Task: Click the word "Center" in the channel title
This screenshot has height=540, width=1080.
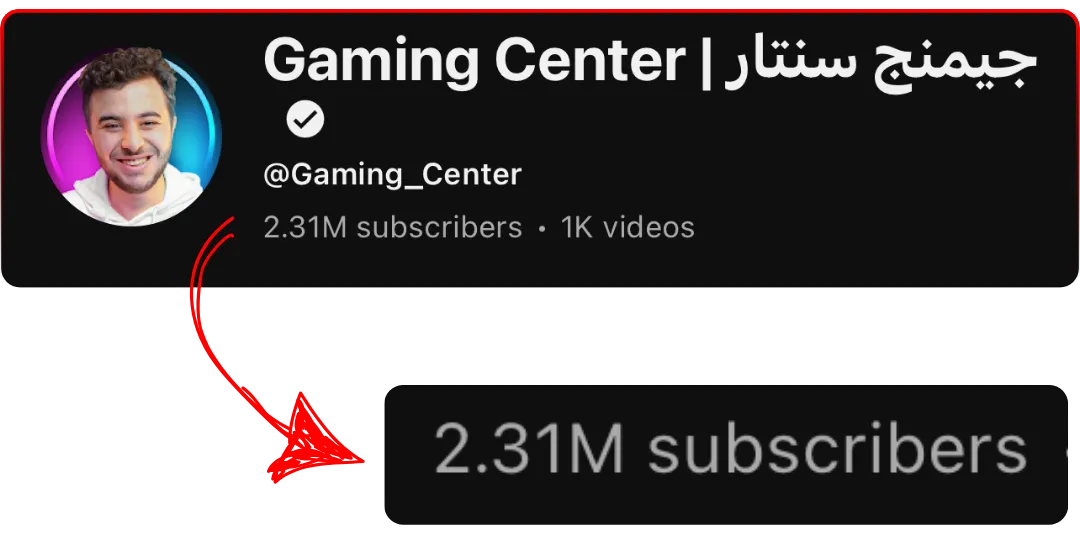Action: tap(589, 61)
